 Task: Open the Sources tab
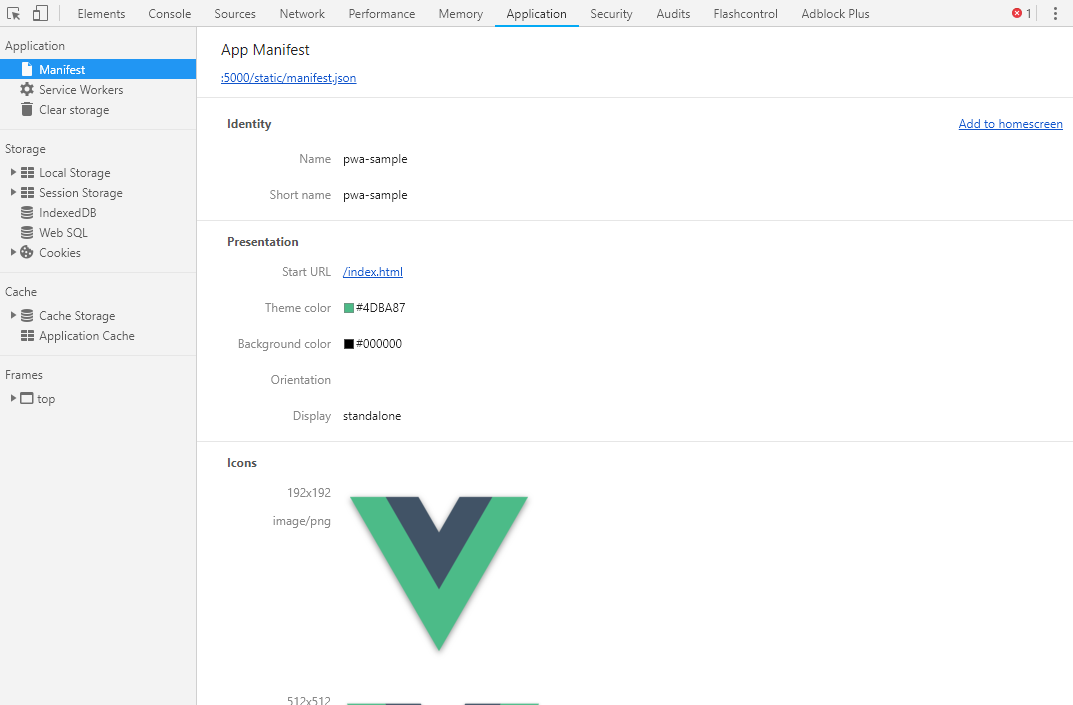tap(235, 14)
